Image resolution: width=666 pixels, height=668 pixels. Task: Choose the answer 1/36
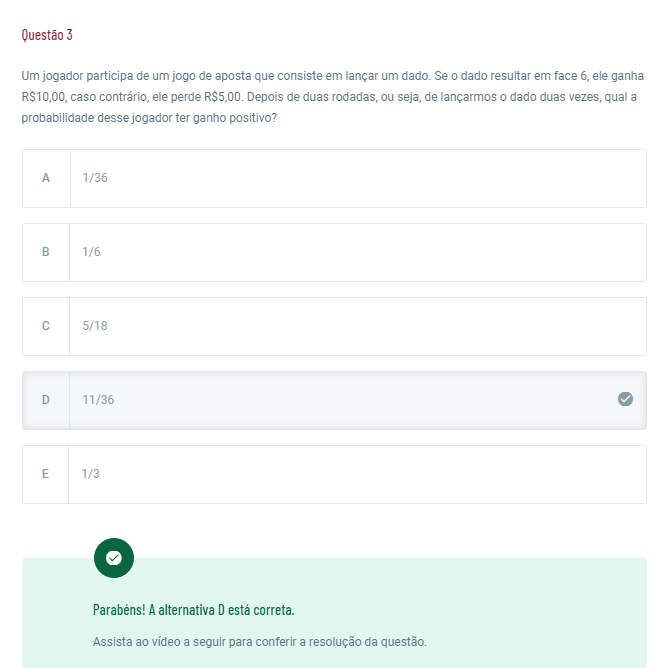[x=95, y=178]
